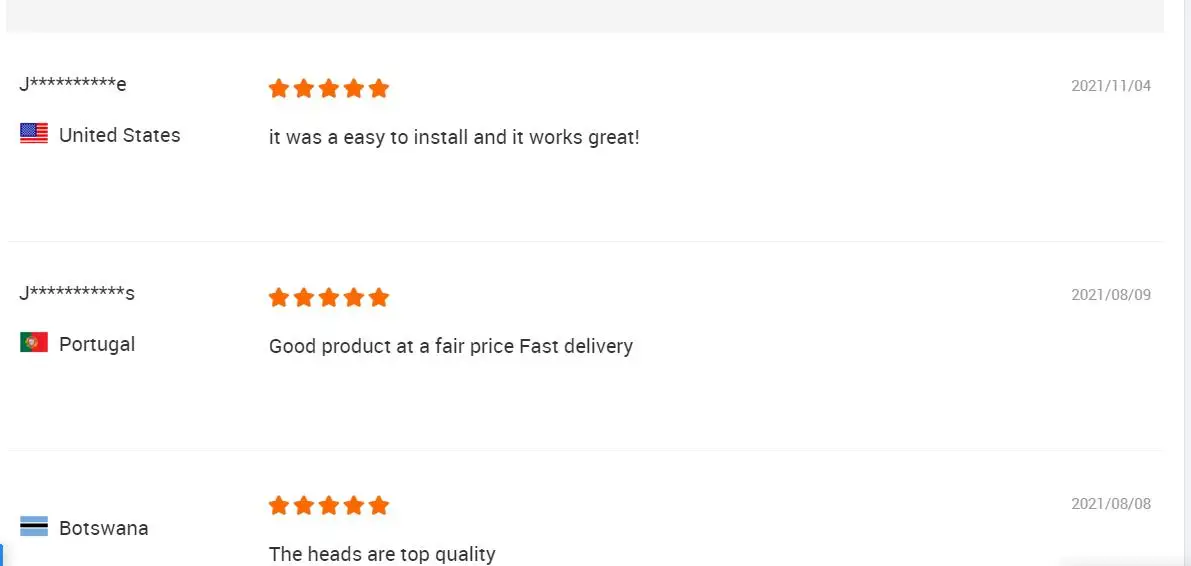Click the last star of the 2021/08/09 review
The image size is (1191, 566).
point(378,297)
